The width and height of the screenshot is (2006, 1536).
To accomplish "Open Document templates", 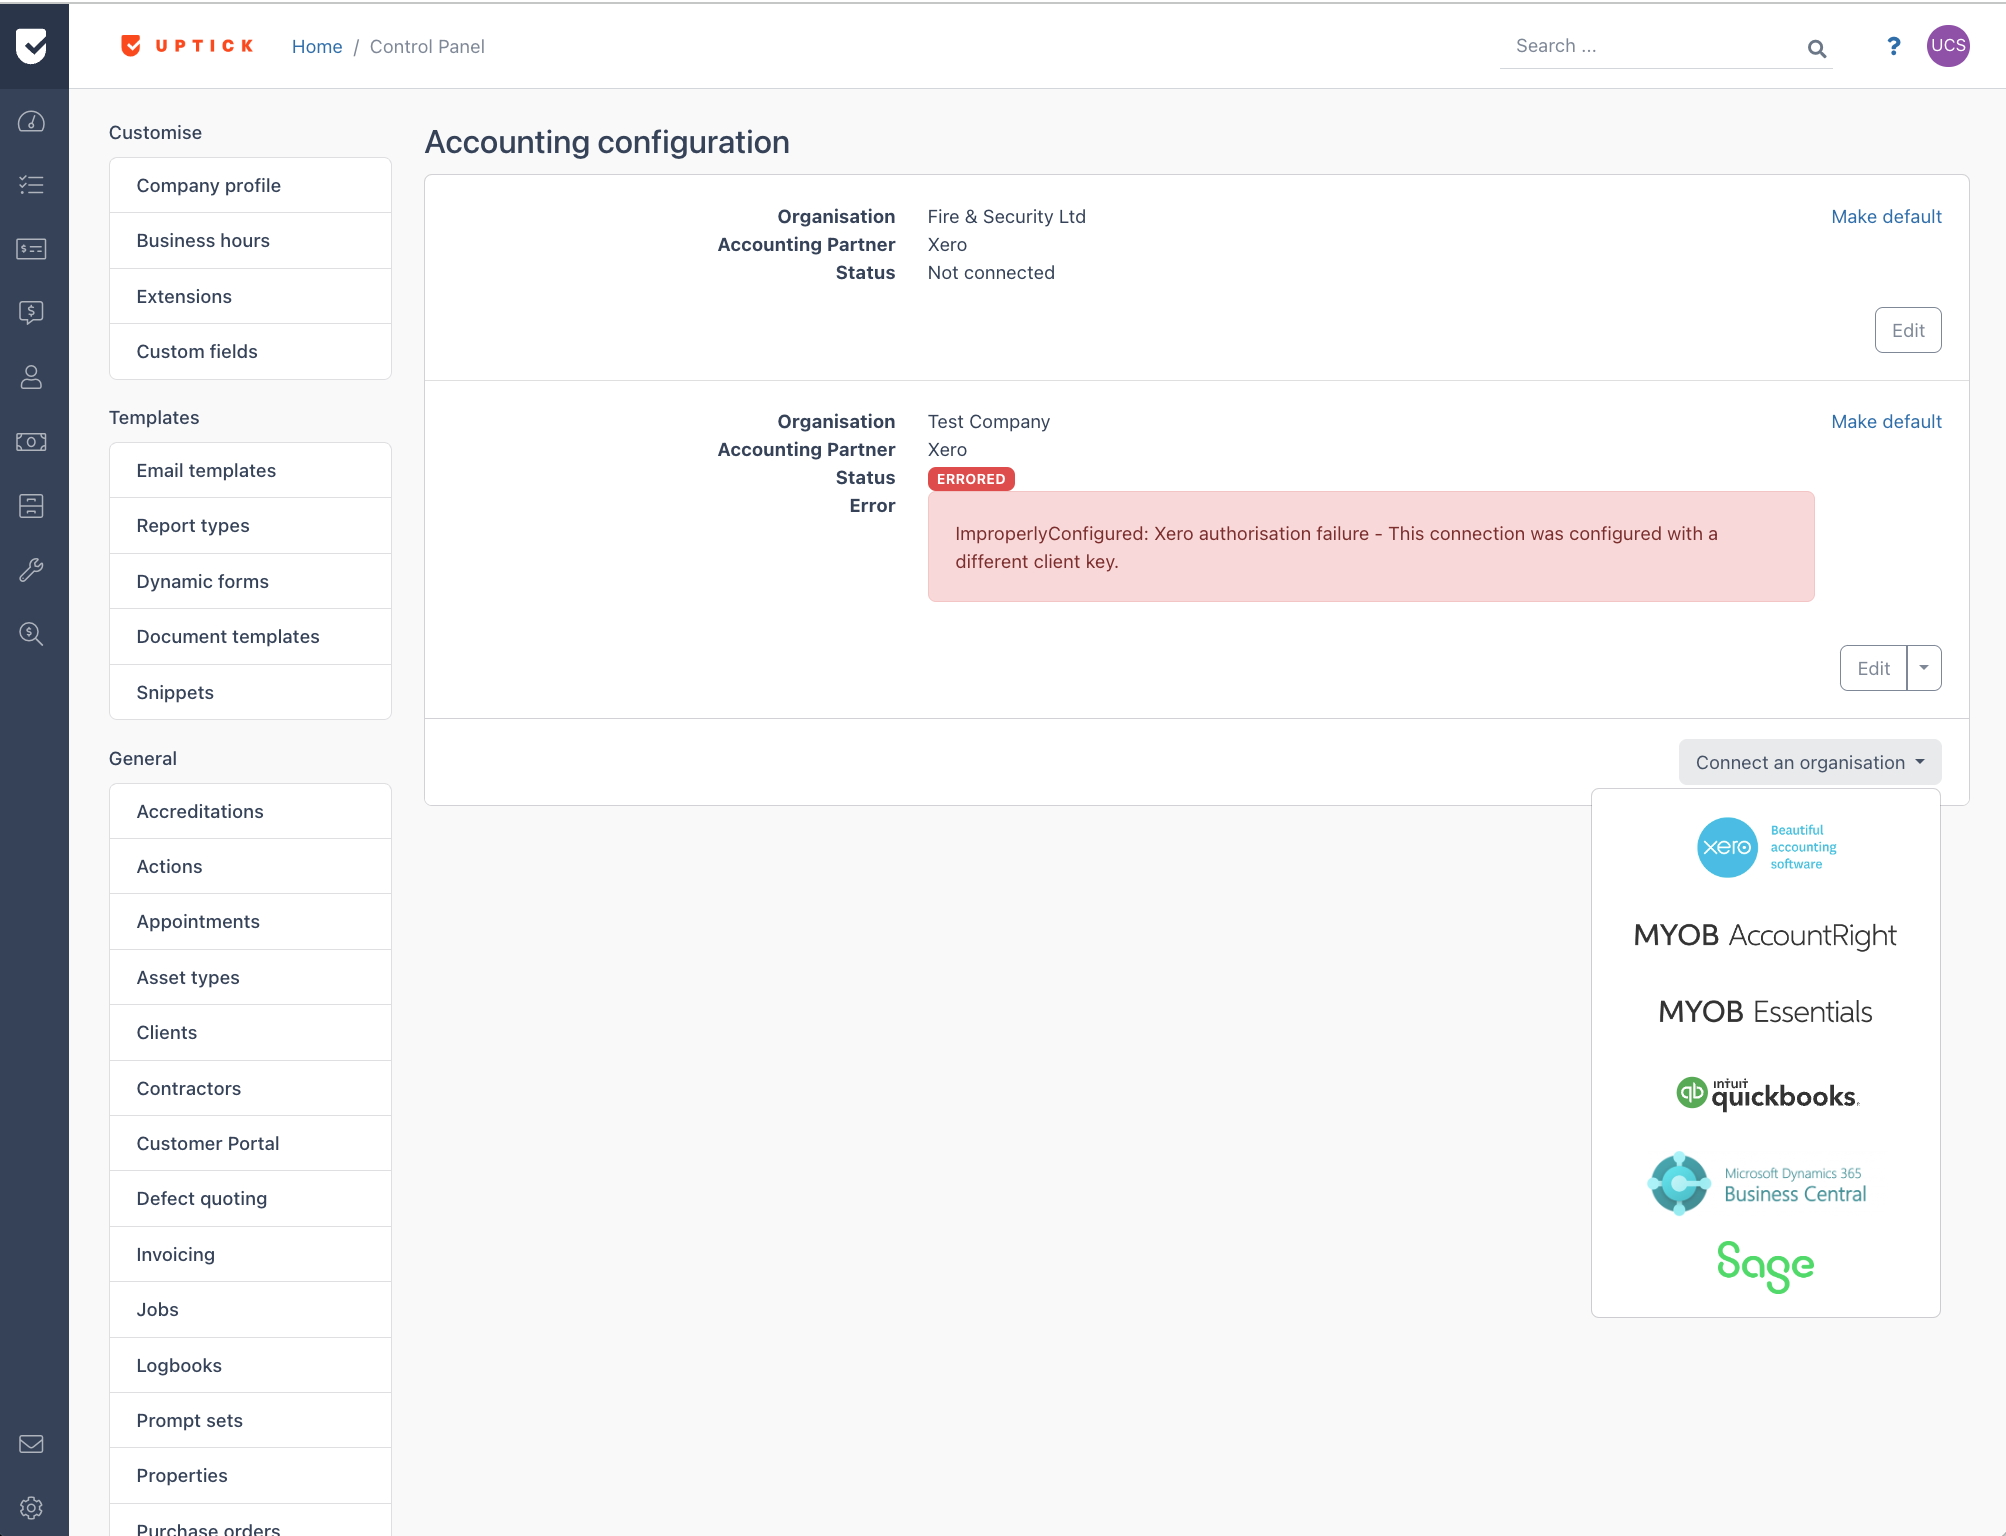I will (250, 637).
